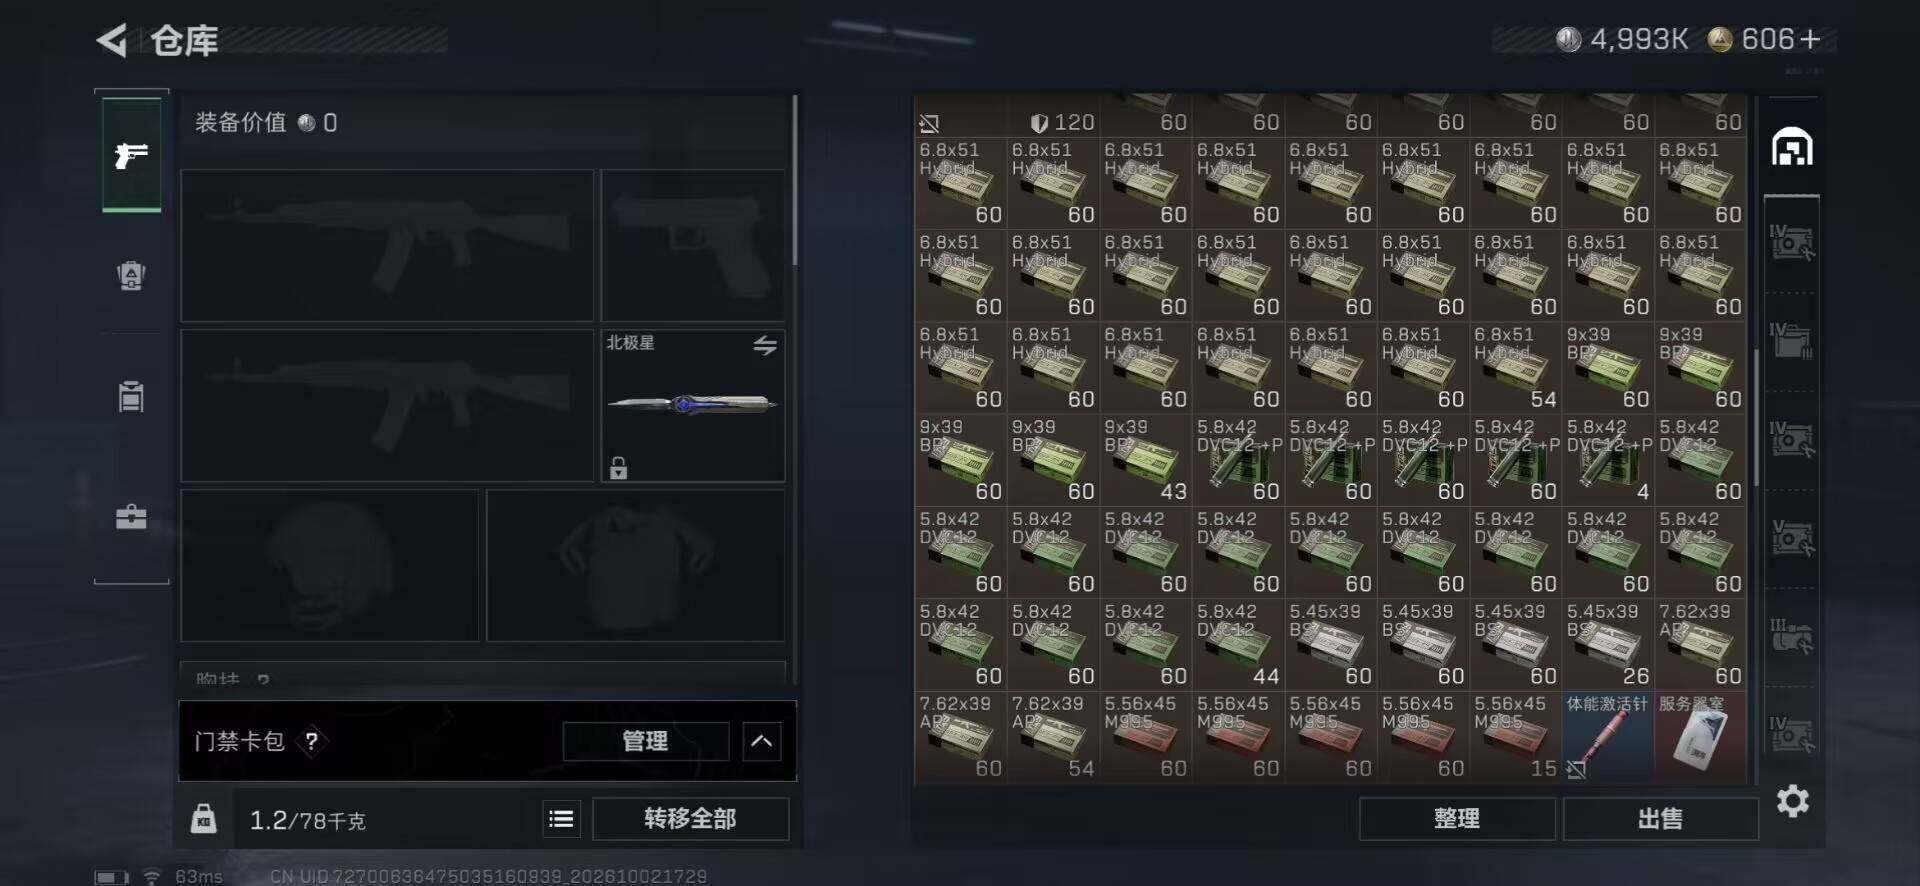Select the 北极星 knife item
This screenshot has height=886, width=1920.
coord(692,405)
